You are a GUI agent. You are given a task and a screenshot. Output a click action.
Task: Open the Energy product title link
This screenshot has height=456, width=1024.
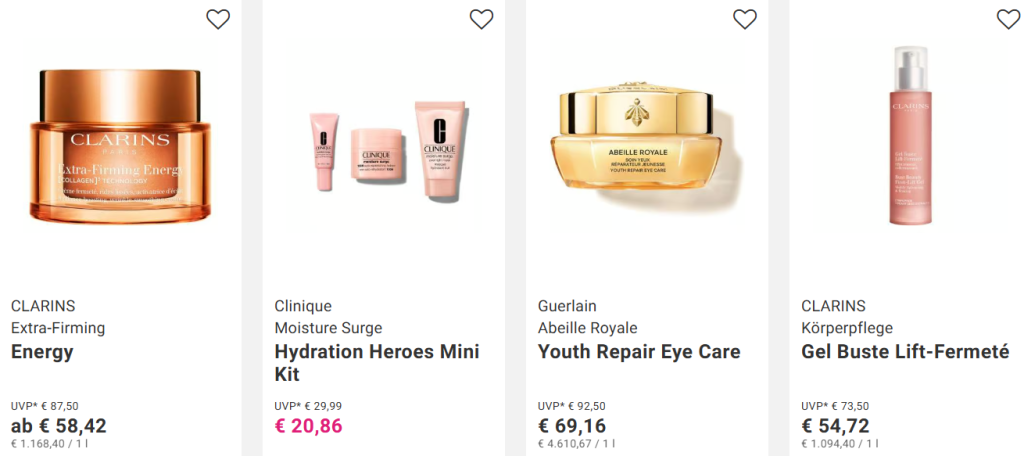[x=42, y=352]
